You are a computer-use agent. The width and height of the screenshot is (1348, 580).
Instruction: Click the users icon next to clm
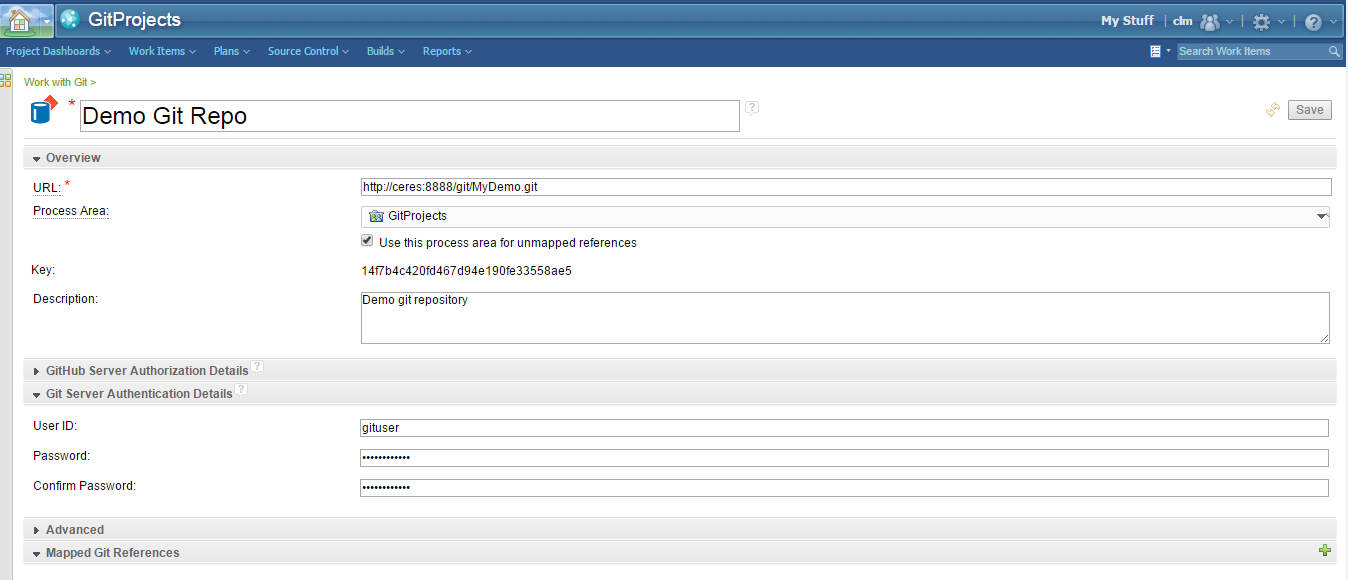(1210, 21)
